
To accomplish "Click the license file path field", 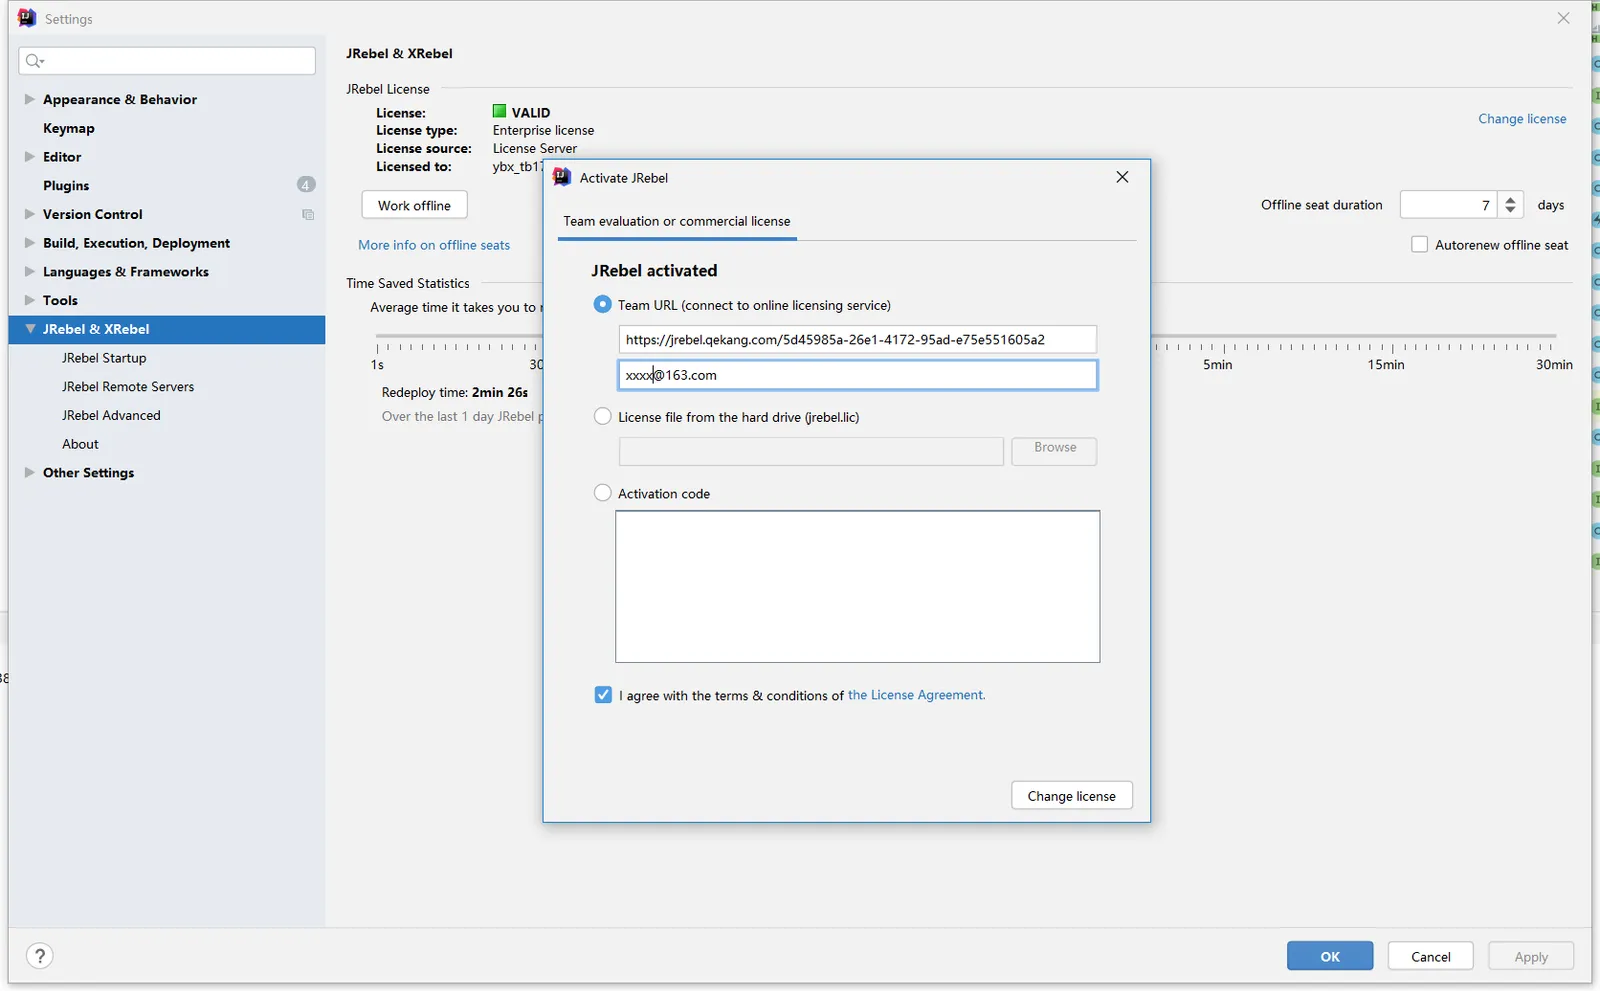I will tap(811, 451).
